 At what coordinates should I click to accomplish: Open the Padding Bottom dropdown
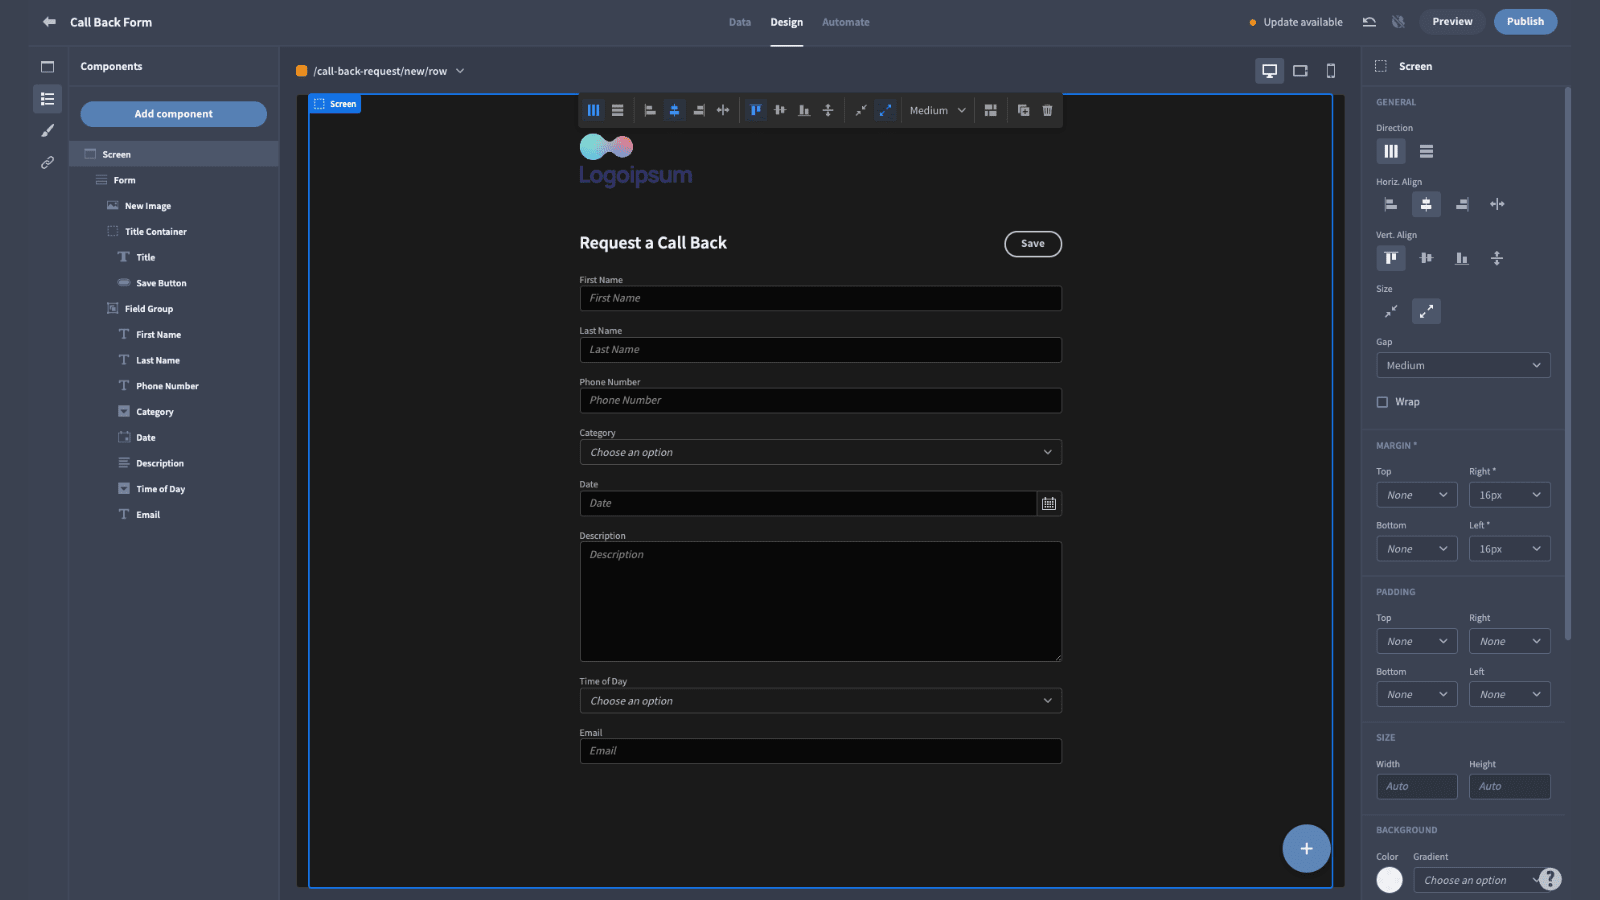[x=1417, y=694]
